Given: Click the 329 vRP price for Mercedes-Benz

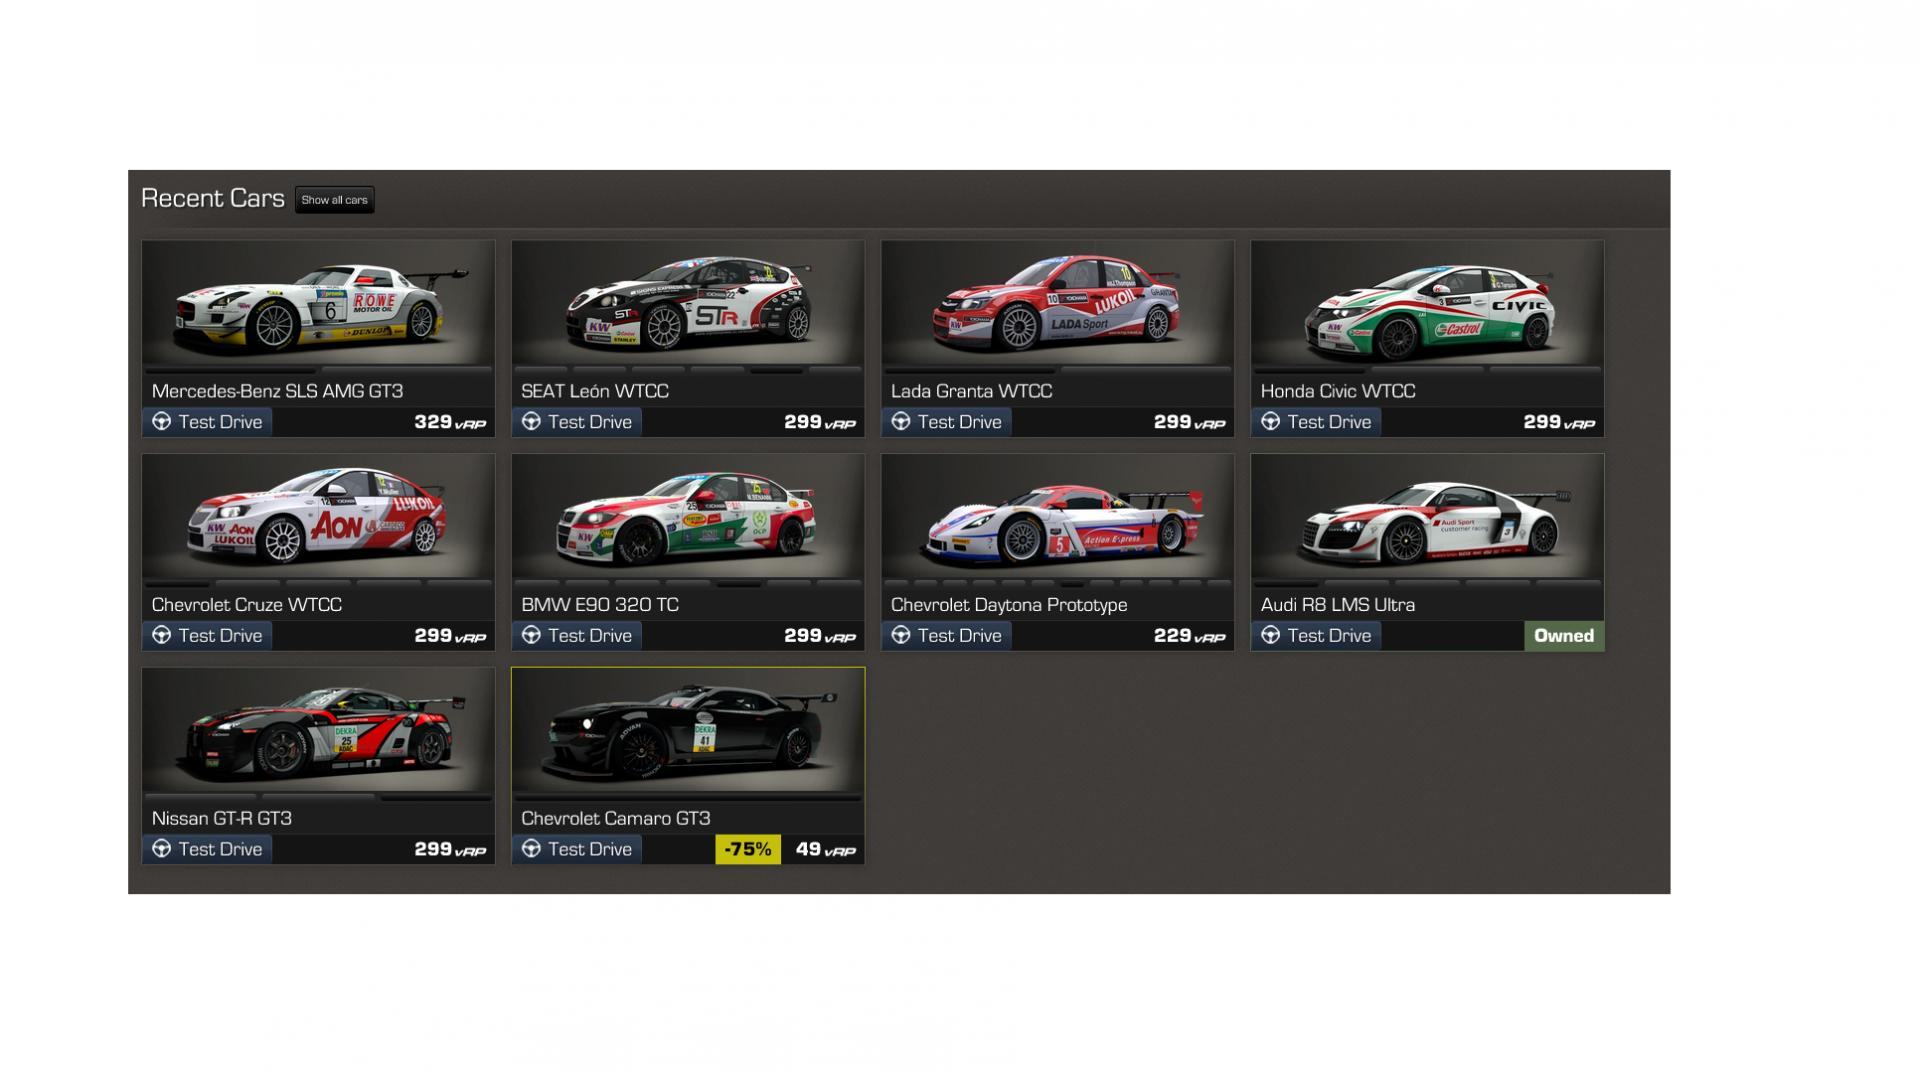Looking at the screenshot, I should click(x=450, y=422).
